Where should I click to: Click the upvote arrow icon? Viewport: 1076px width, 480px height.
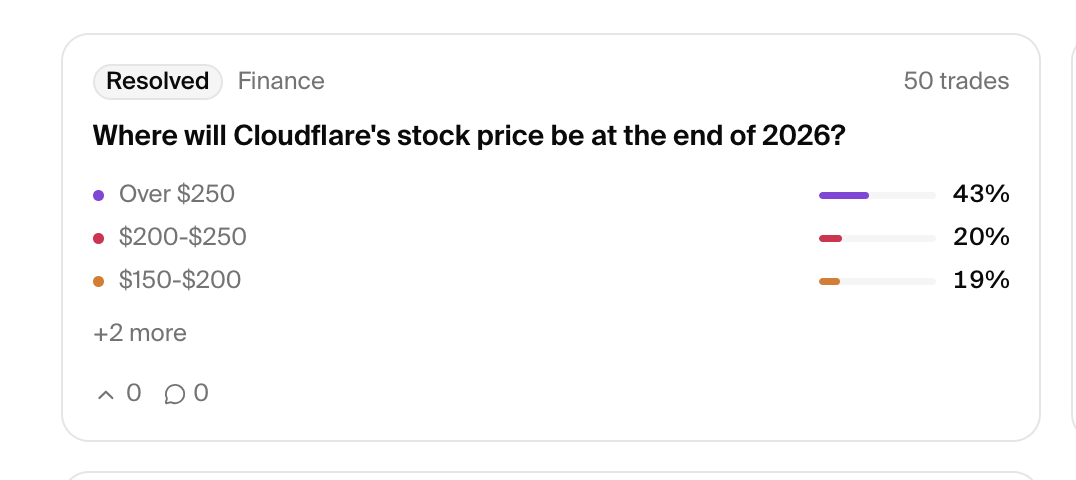point(106,394)
